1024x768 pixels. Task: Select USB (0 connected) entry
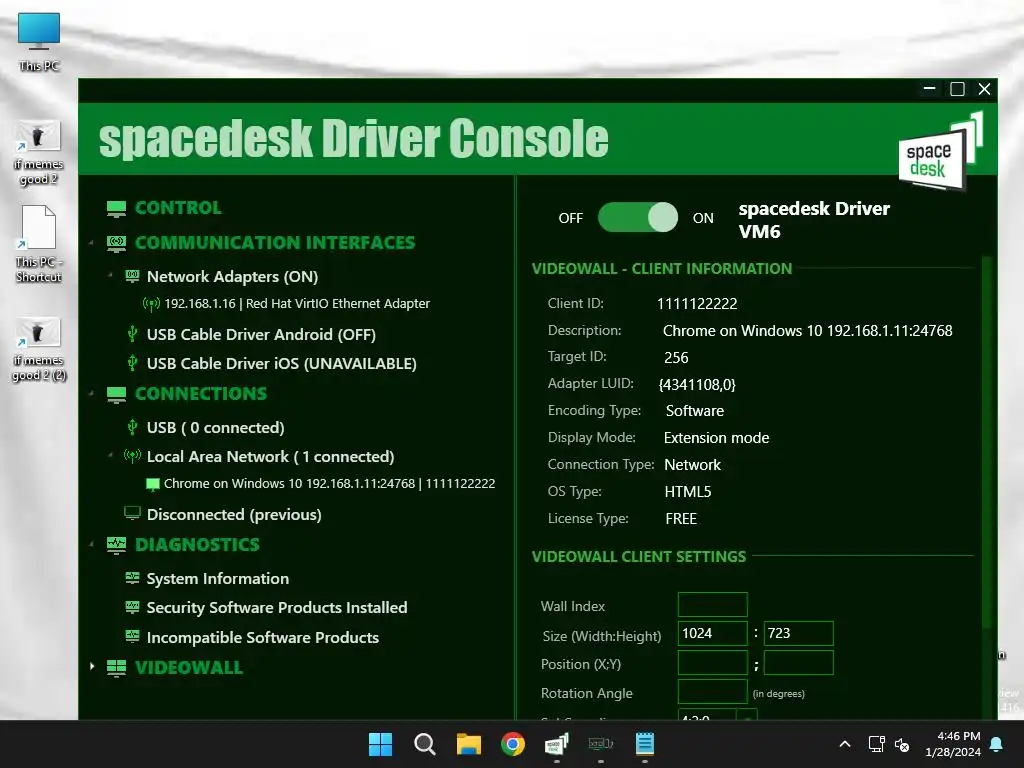click(216, 427)
